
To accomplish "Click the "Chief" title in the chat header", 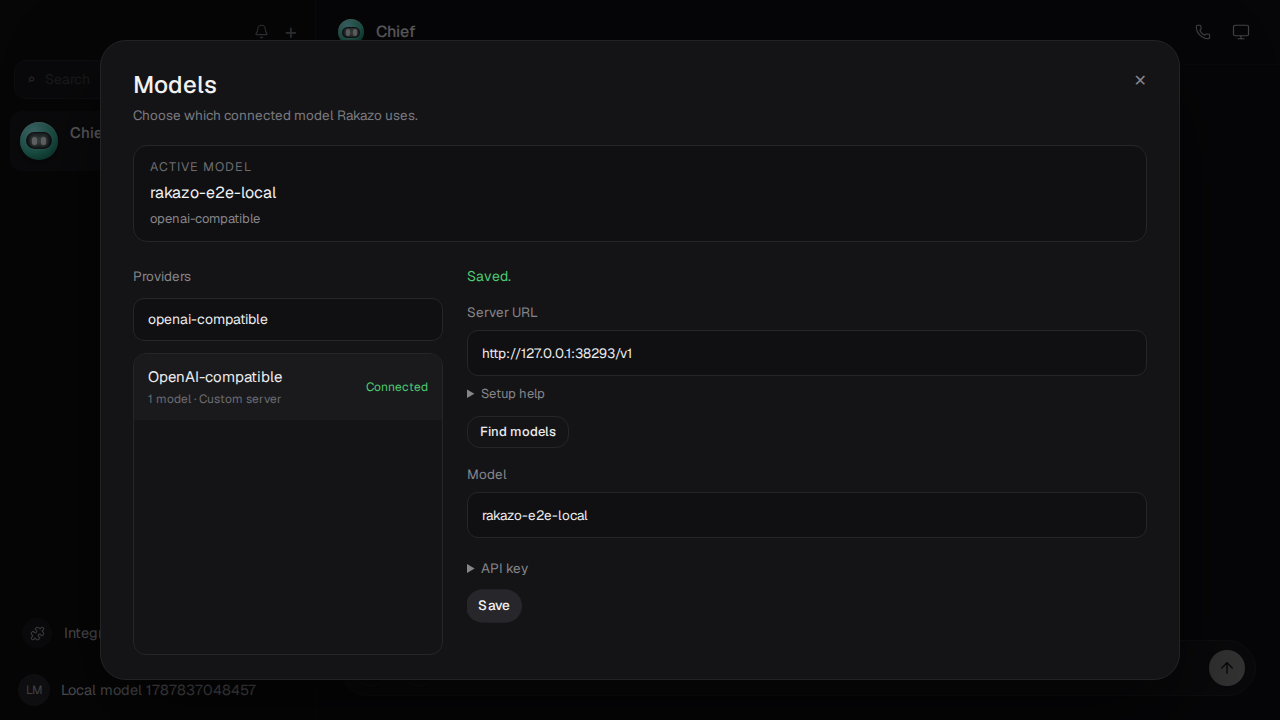I will 395,32.
